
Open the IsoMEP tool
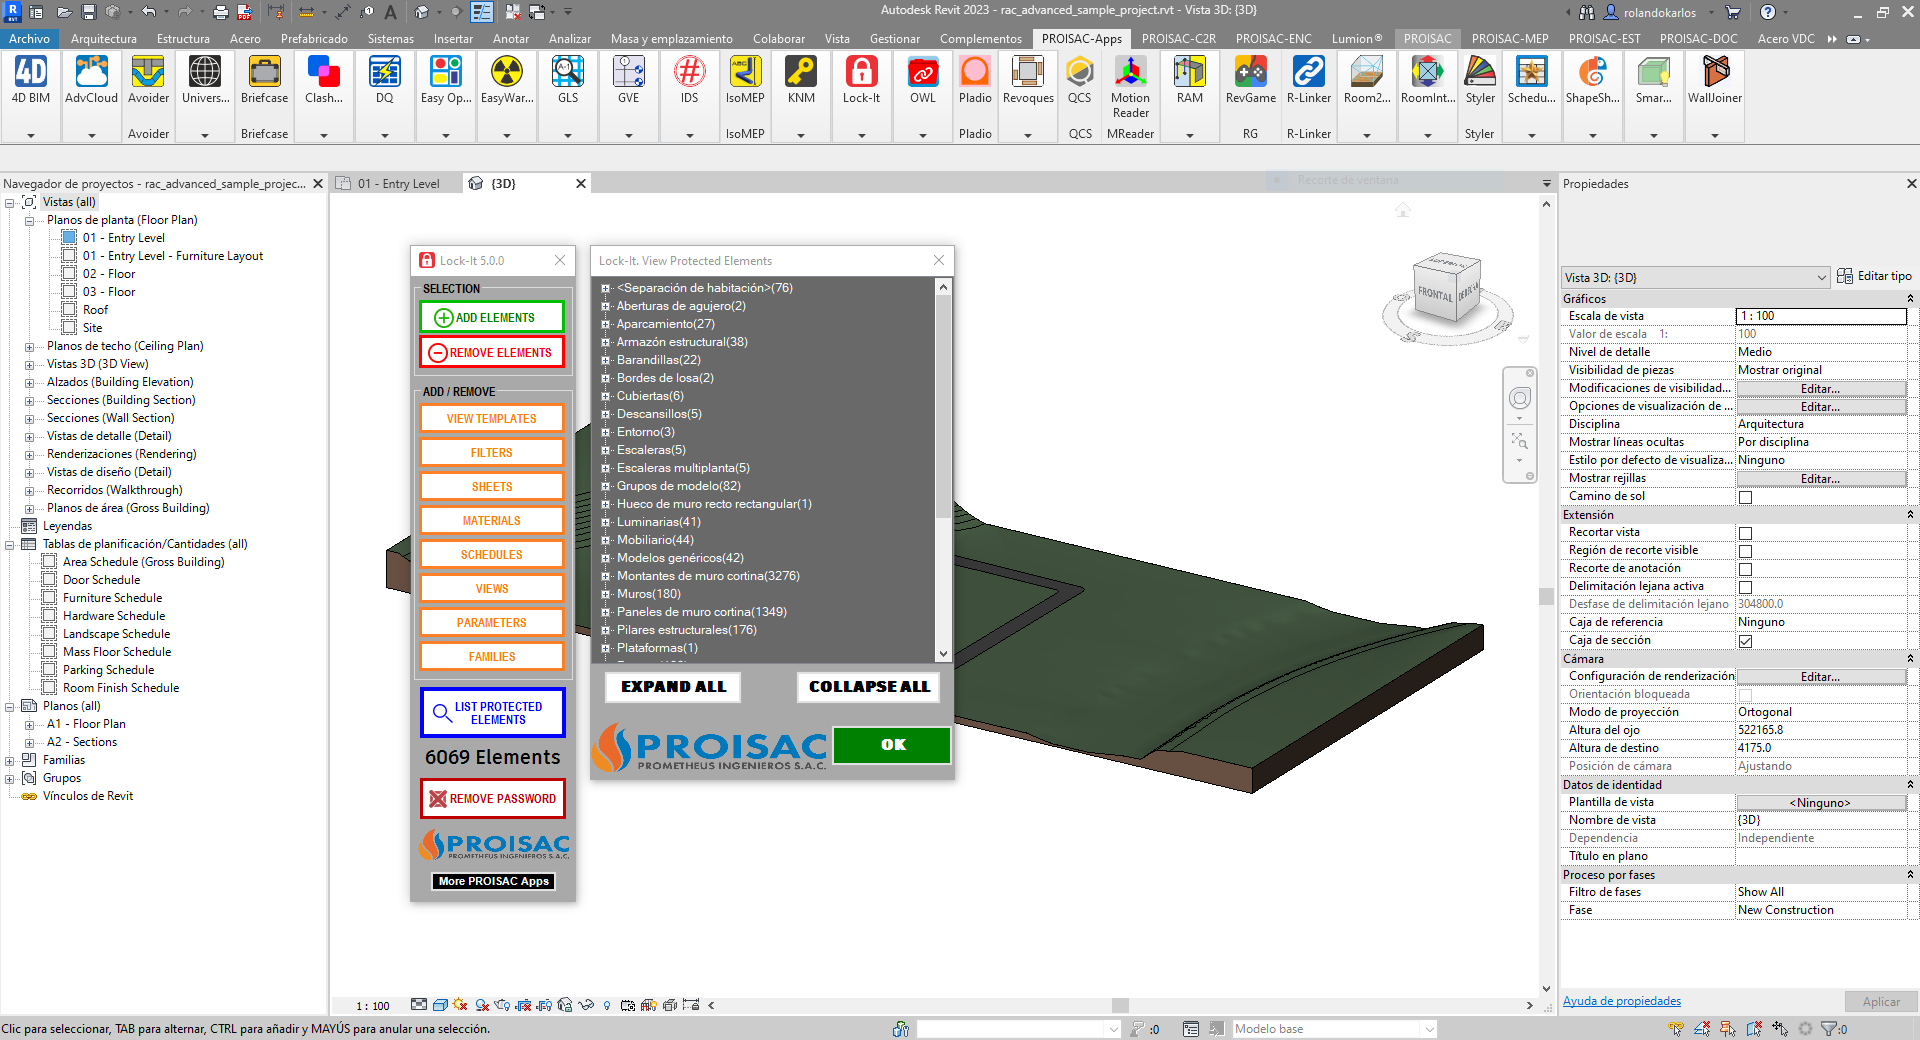pyautogui.click(x=745, y=80)
